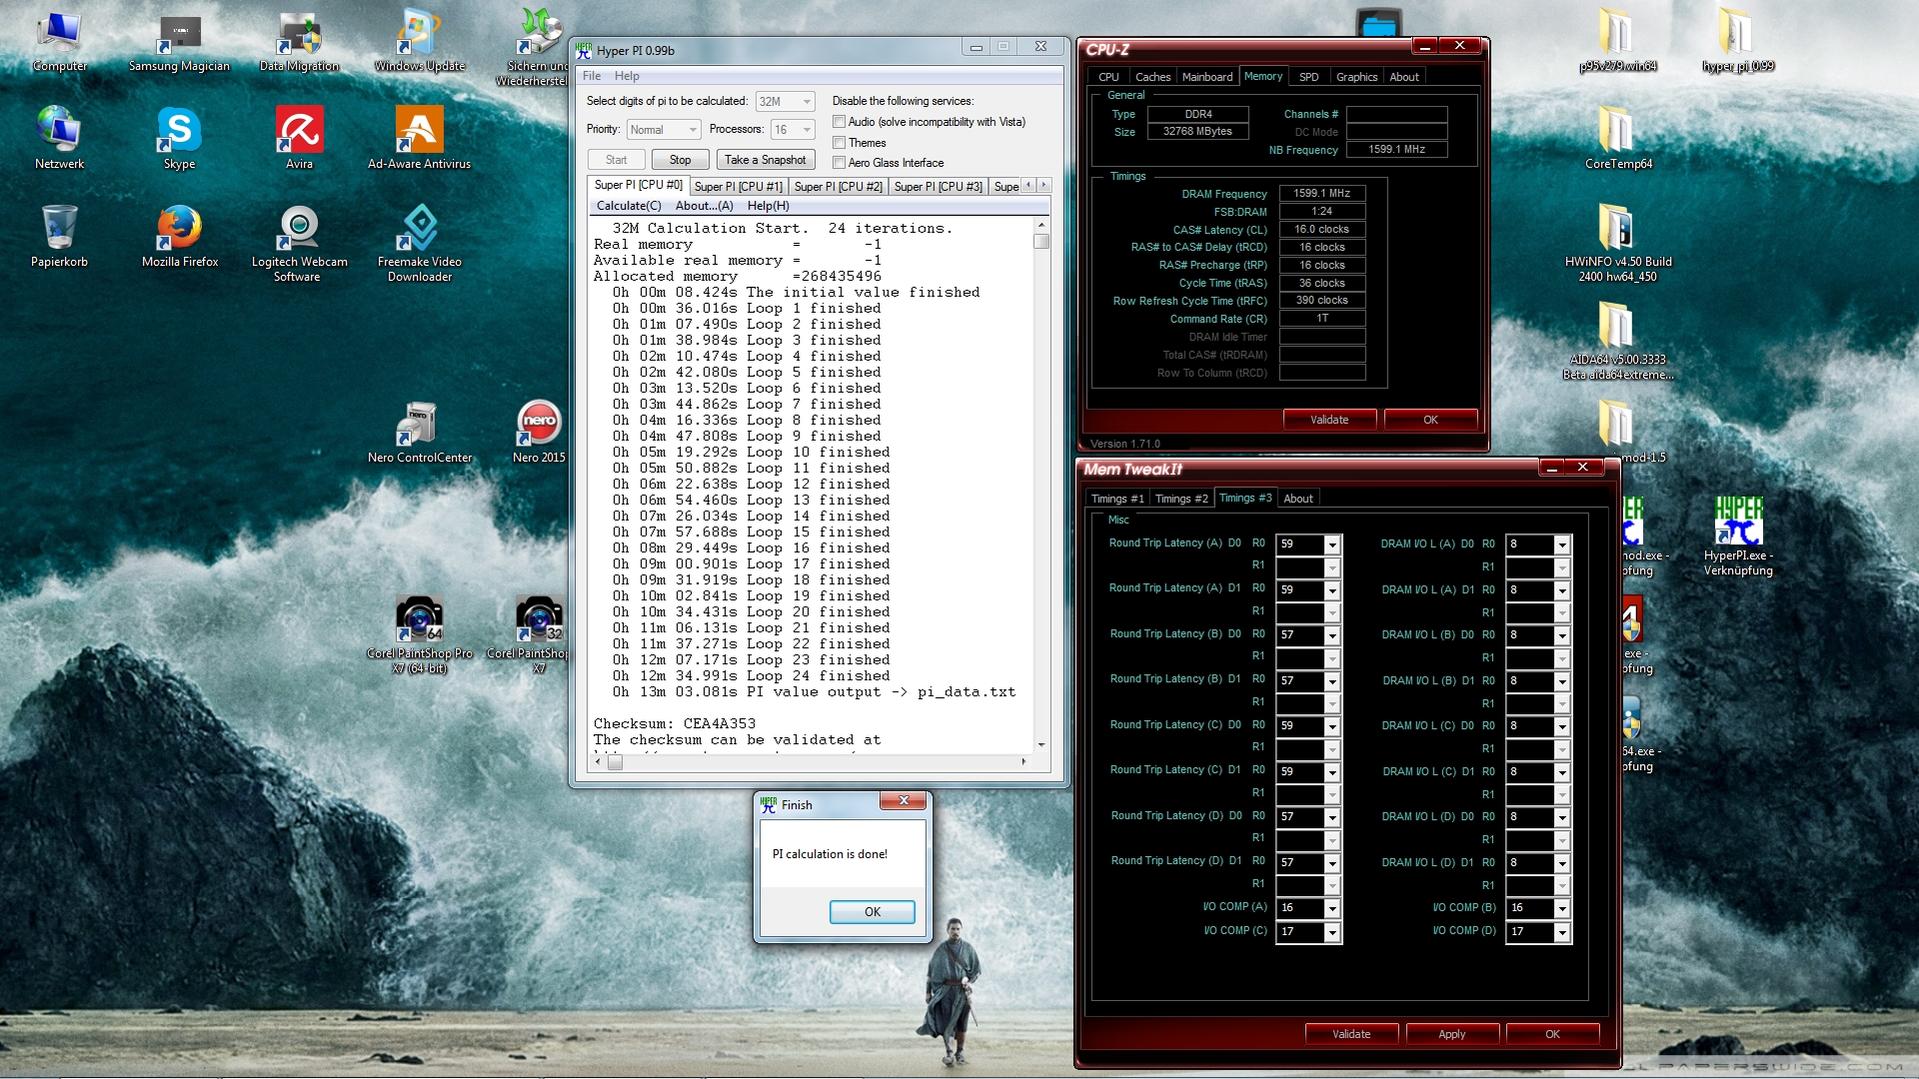Open the Computer desktop icon
The height and width of the screenshot is (1079, 1919).
click(x=59, y=40)
